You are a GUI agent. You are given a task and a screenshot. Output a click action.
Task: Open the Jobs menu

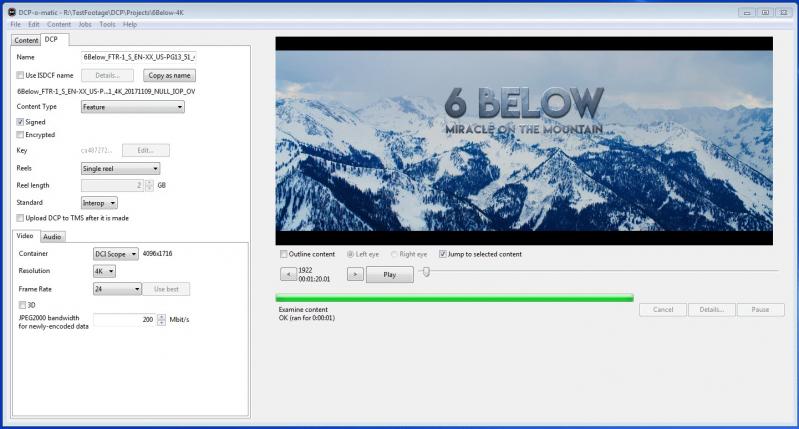[85, 24]
